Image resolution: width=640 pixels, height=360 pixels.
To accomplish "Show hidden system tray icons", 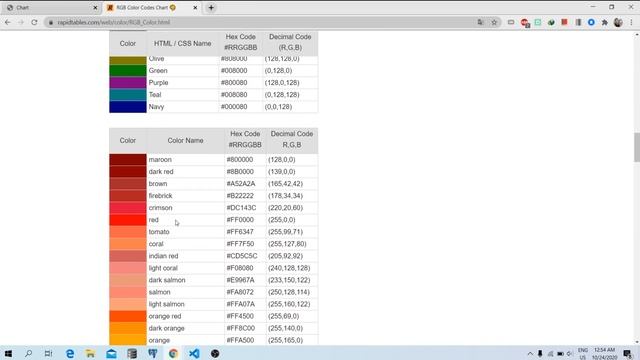I will click(530, 354).
